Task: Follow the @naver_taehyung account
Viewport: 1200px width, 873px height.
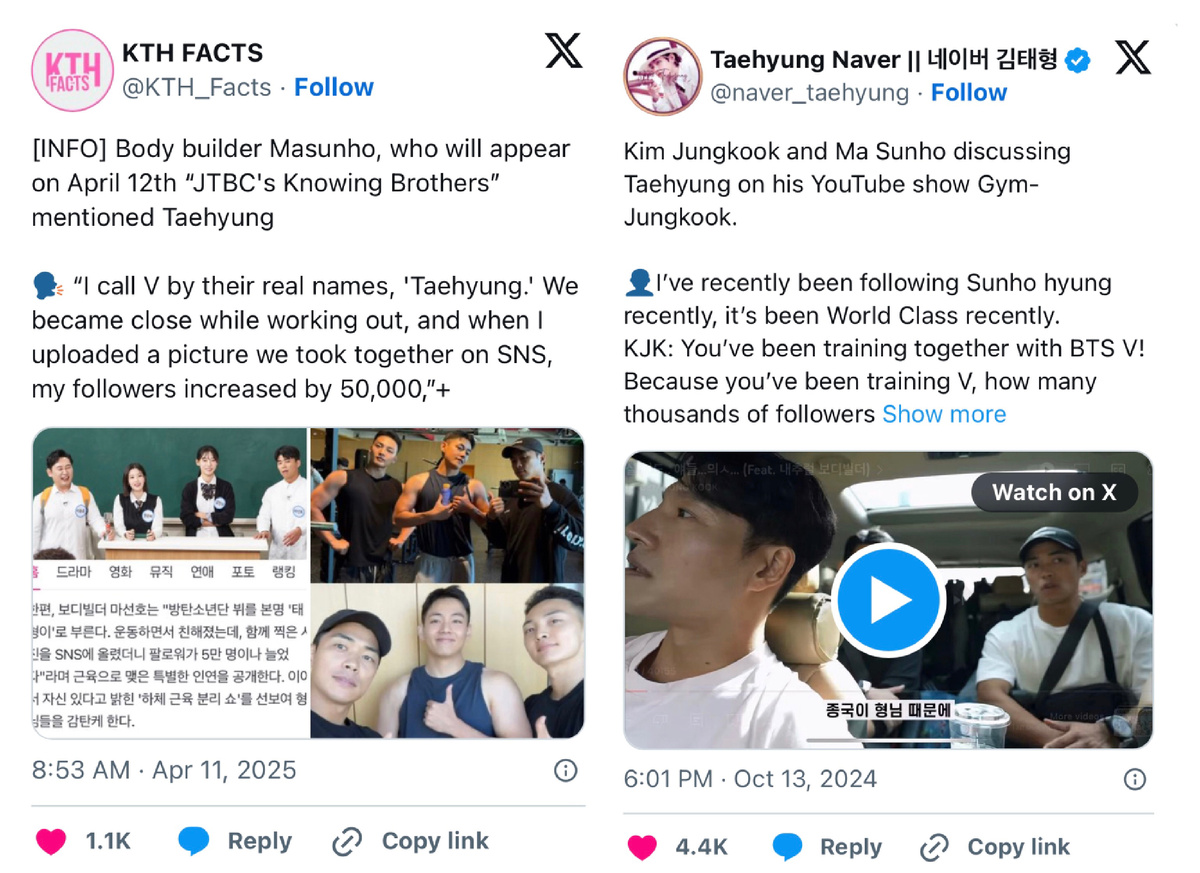Action: (x=969, y=93)
